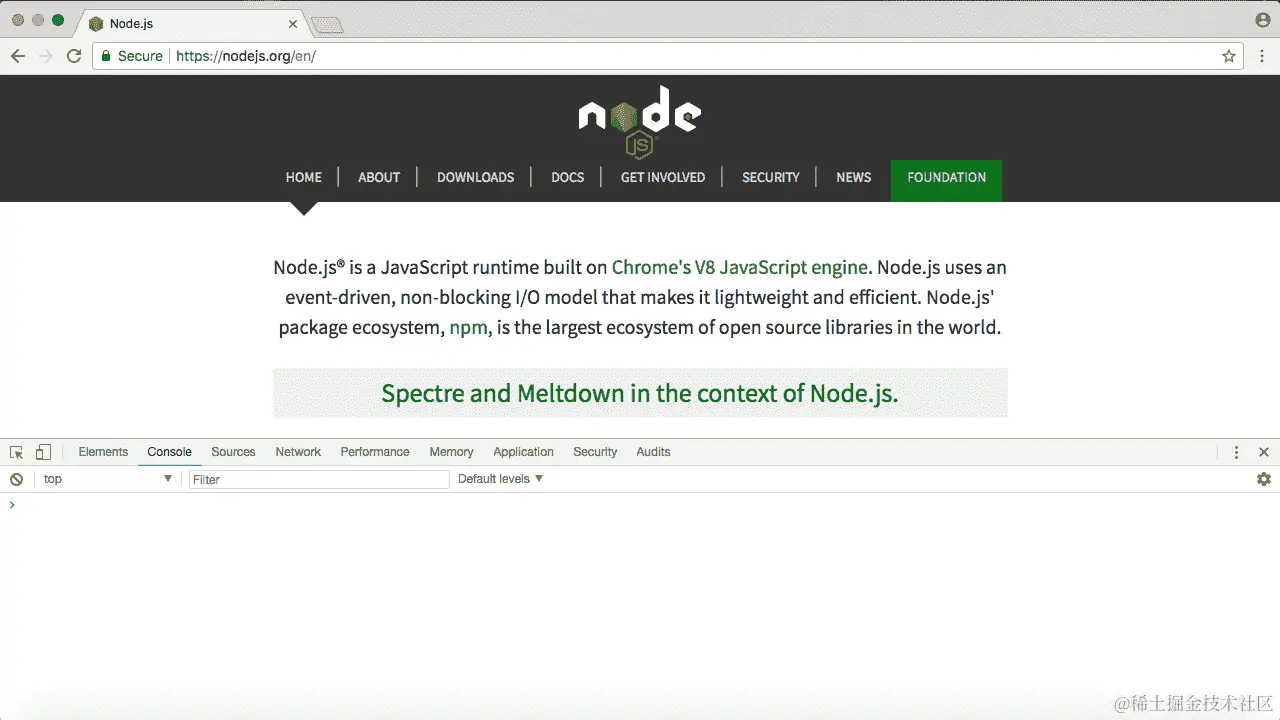Open console settings via the gear icon
This screenshot has height=720, width=1280.
click(x=1264, y=479)
